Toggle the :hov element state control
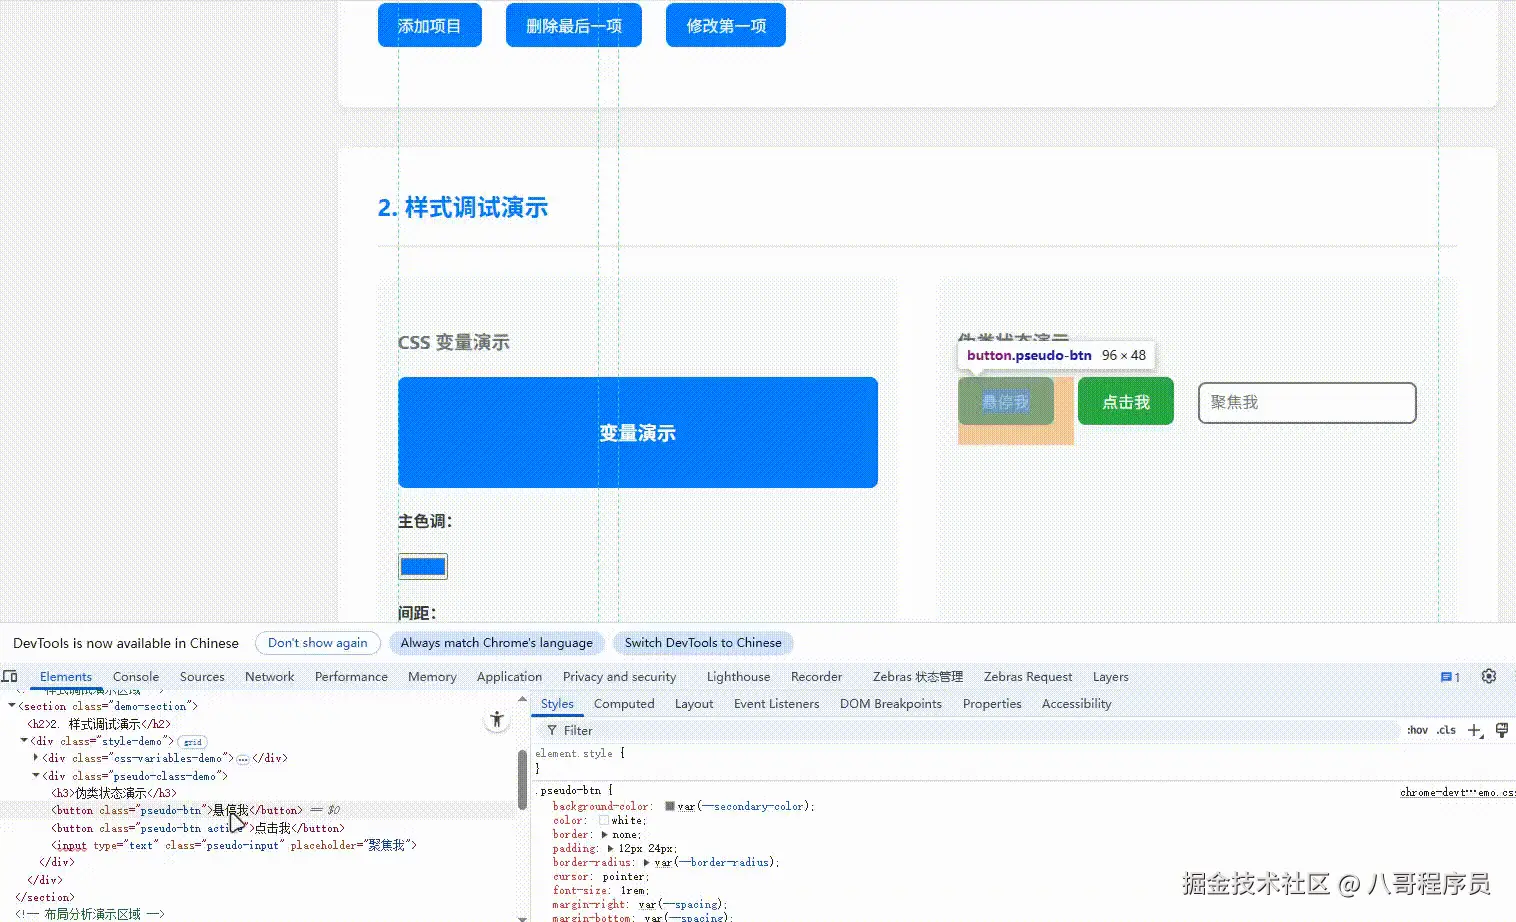1516x922 pixels. pos(1417,730)
